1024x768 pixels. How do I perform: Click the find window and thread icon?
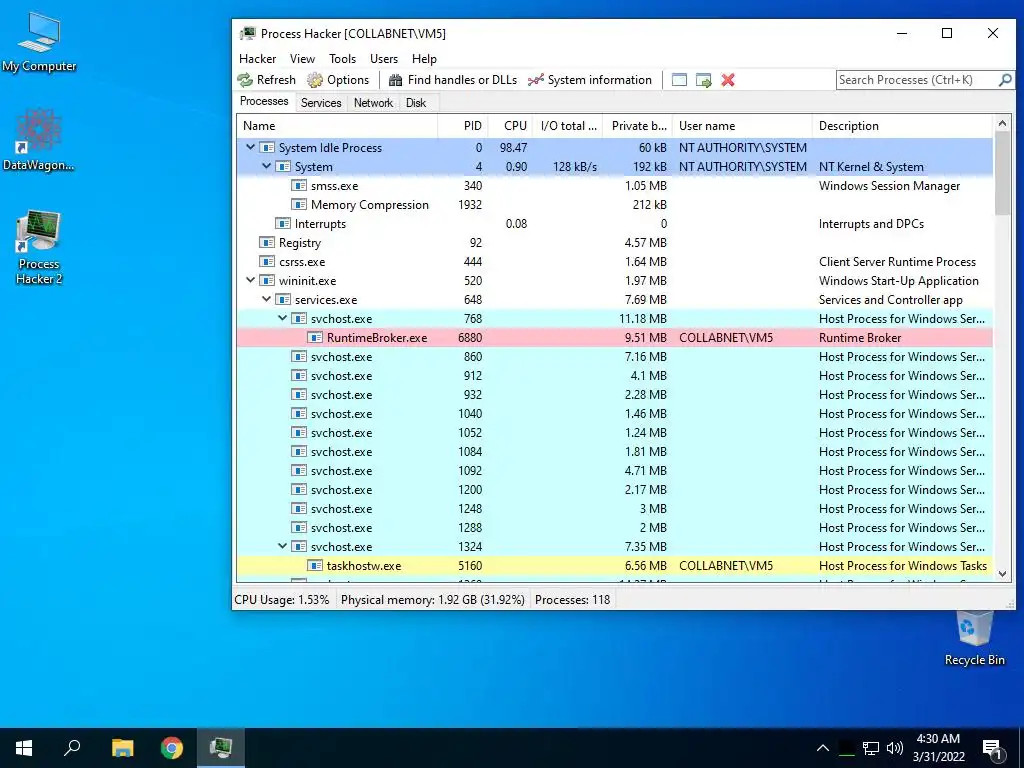(703, 80)
